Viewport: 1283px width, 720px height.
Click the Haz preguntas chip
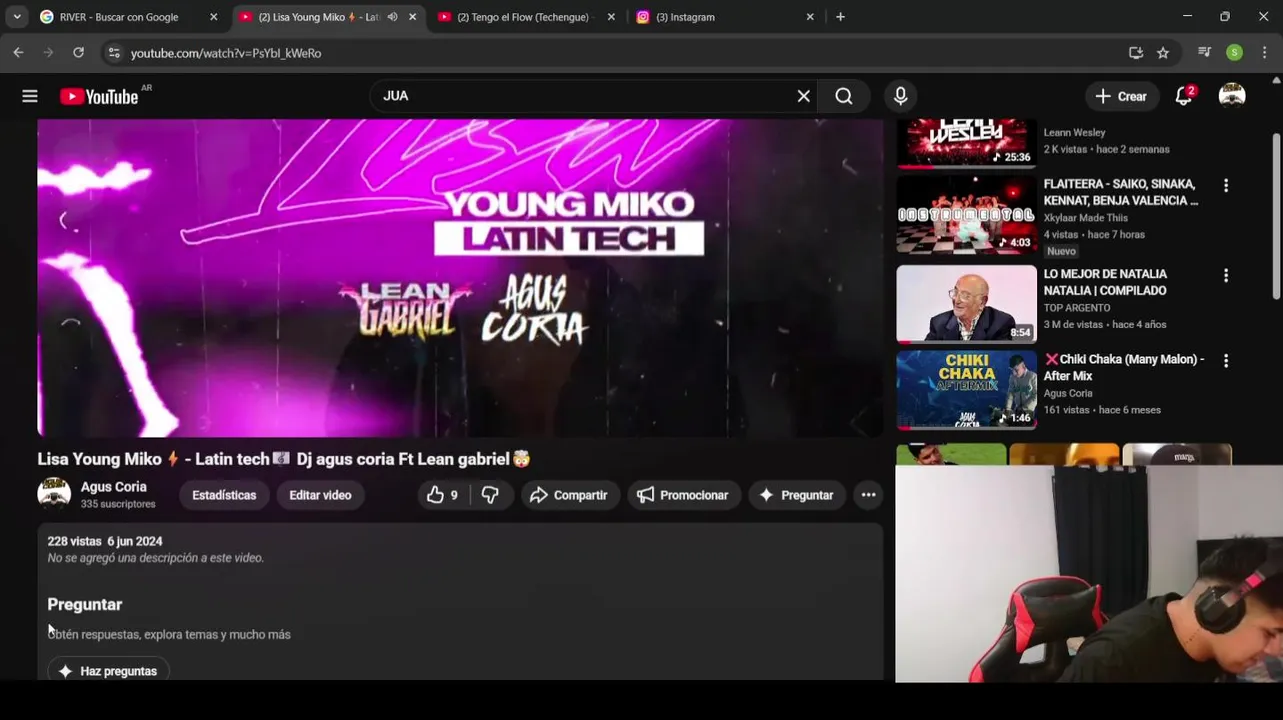coord(108,671)
